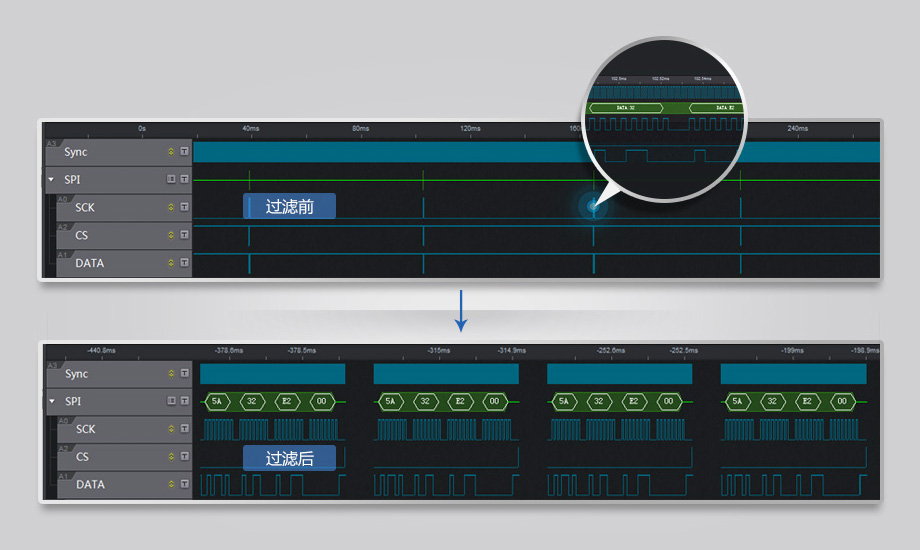920x550 pixels.
Task: Click DATA's yellow up-down arrows in the 过滤后 panel
Action: pyautogui.click(x=171, y=484)
